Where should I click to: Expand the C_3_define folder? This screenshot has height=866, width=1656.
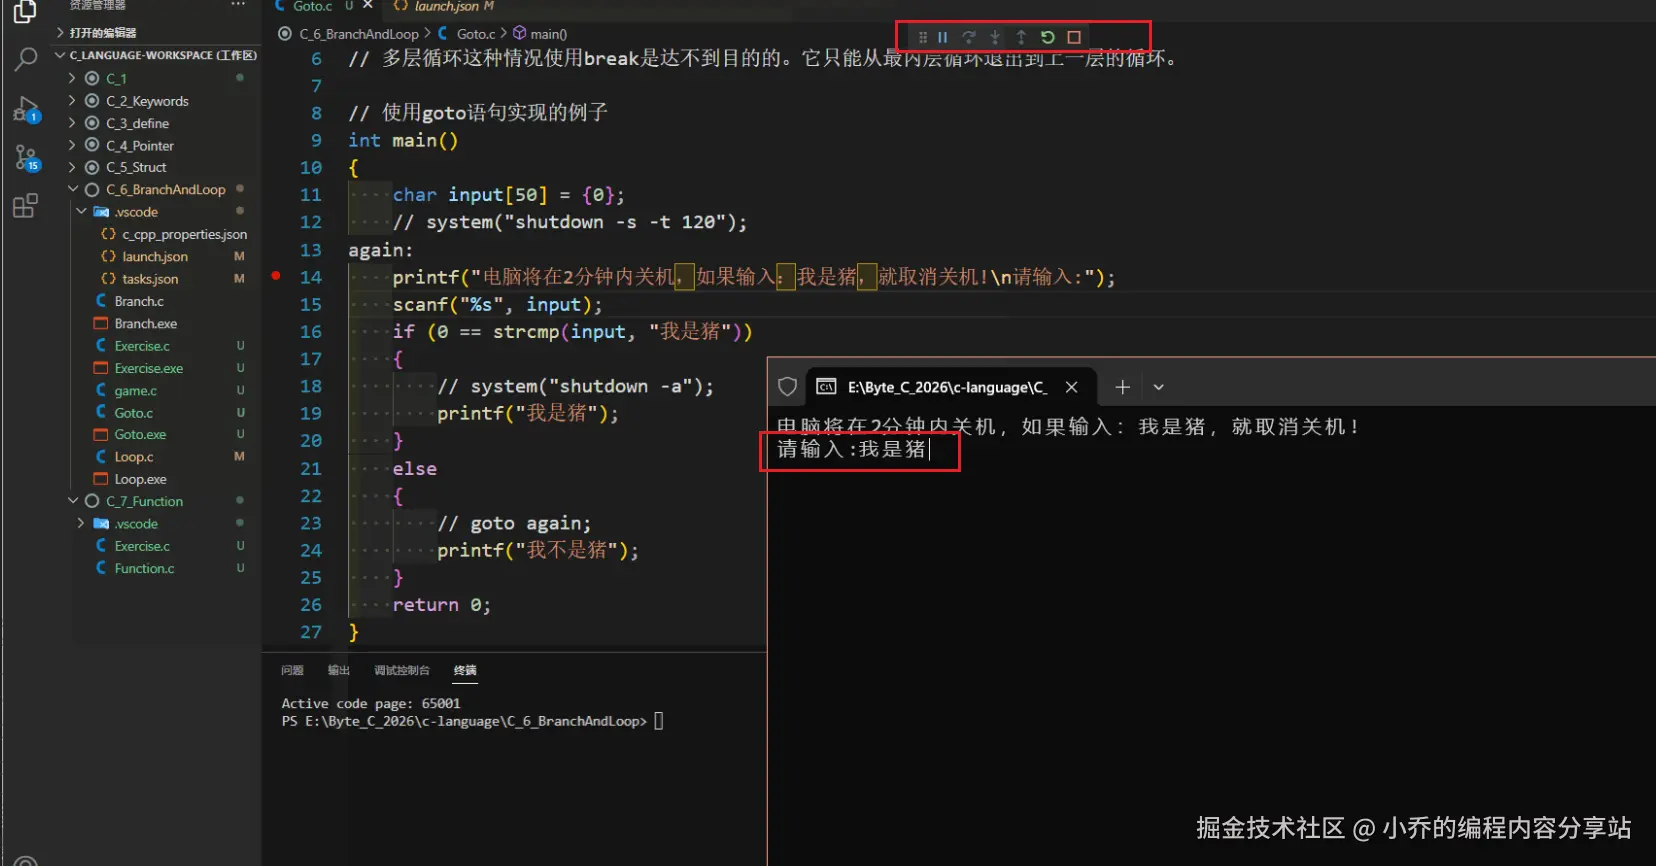pyautogui.click(x=72, y=123)
